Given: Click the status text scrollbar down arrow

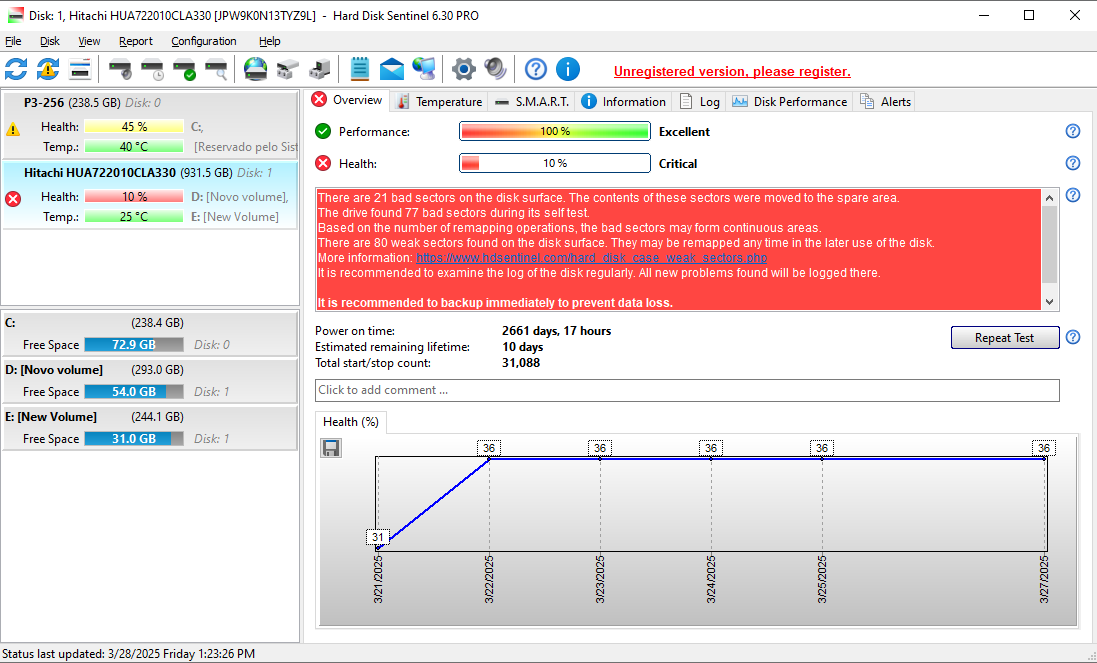Looking at the screenshot, I should point(1049,301).
